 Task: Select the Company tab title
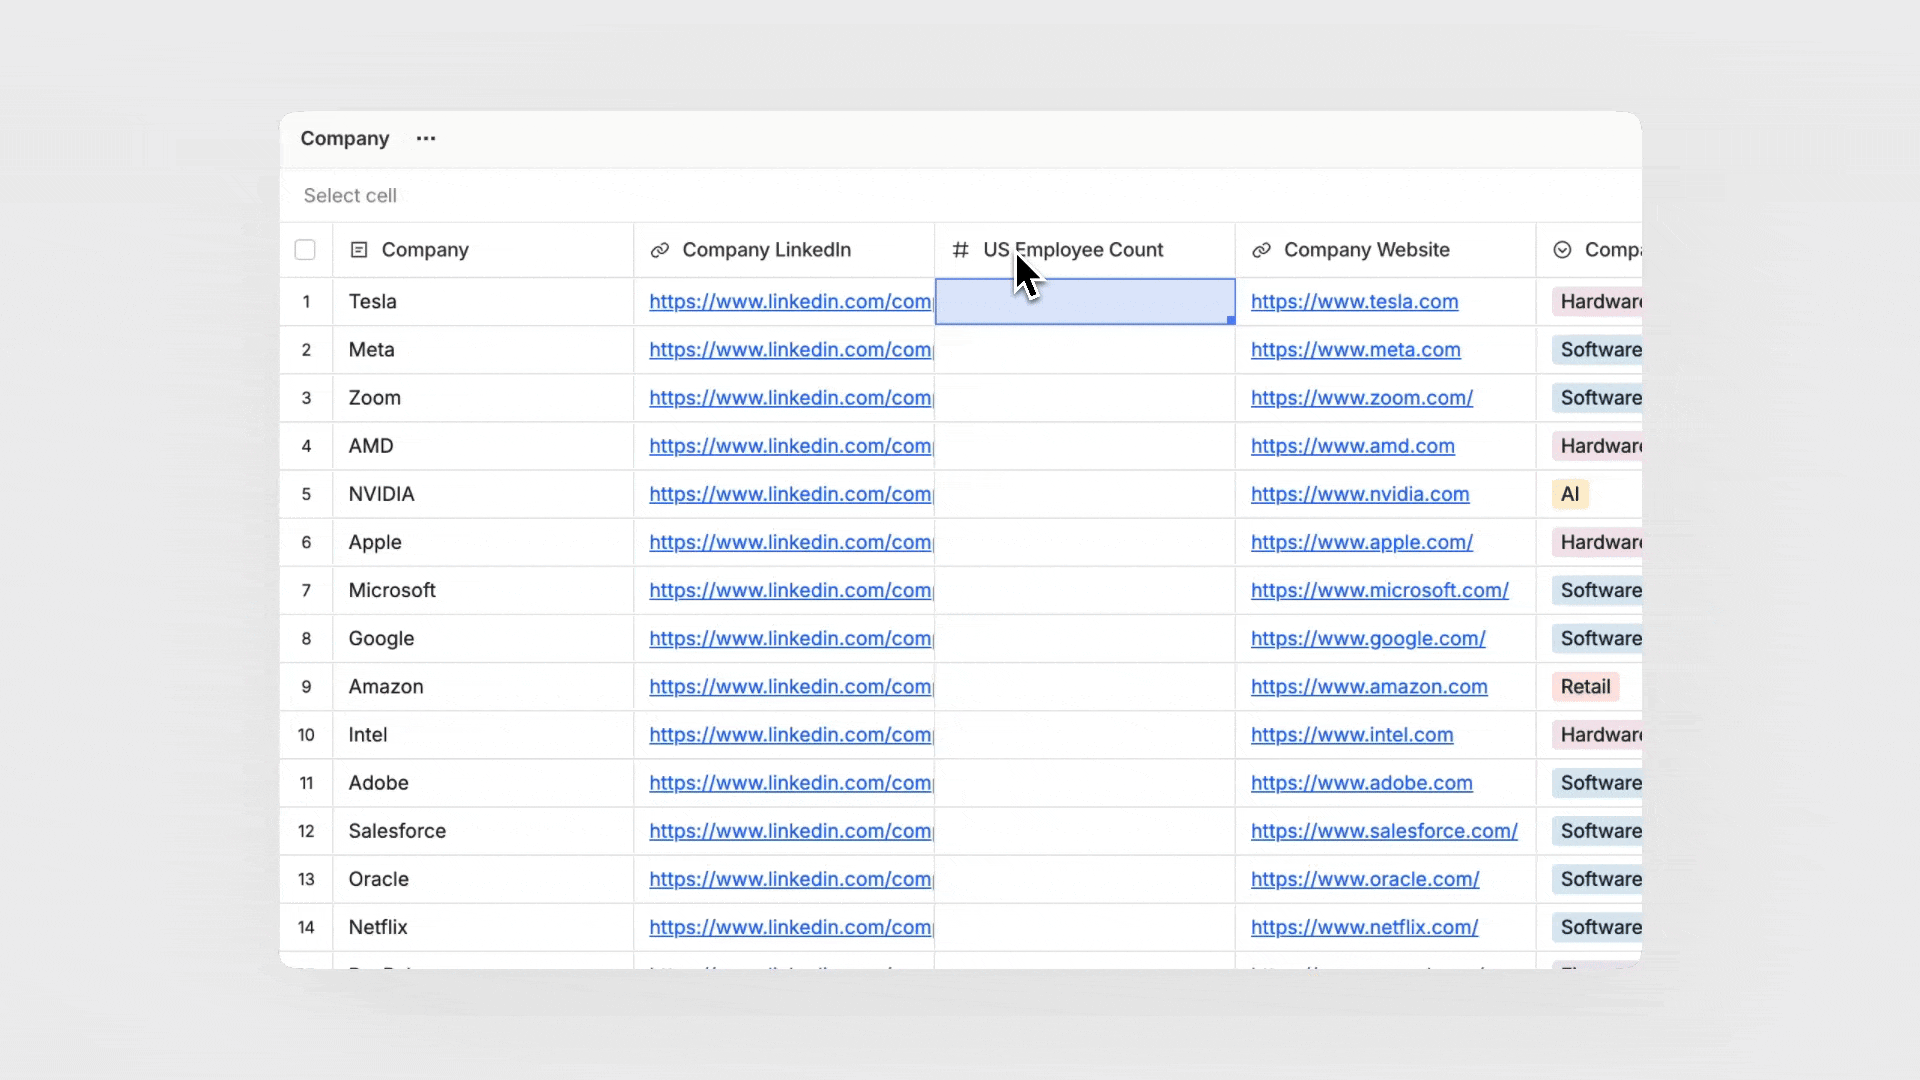pos(344,139)
